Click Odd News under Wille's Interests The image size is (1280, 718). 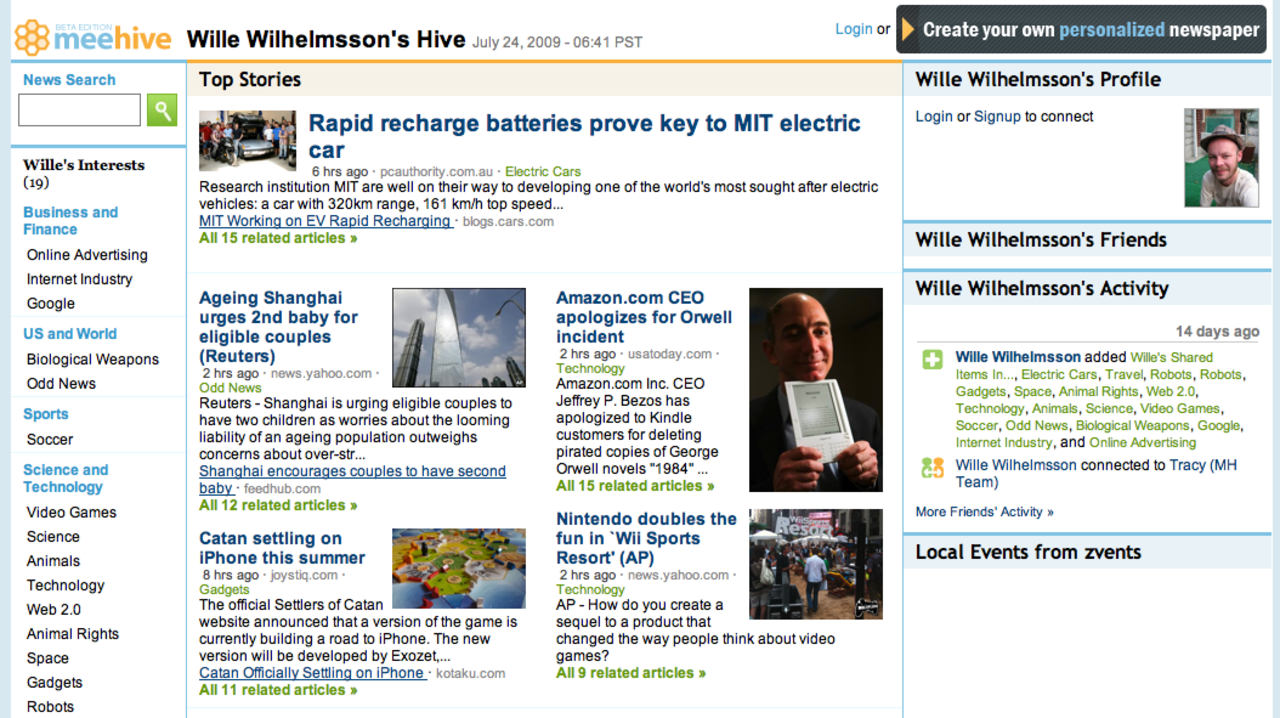(60, 383)
